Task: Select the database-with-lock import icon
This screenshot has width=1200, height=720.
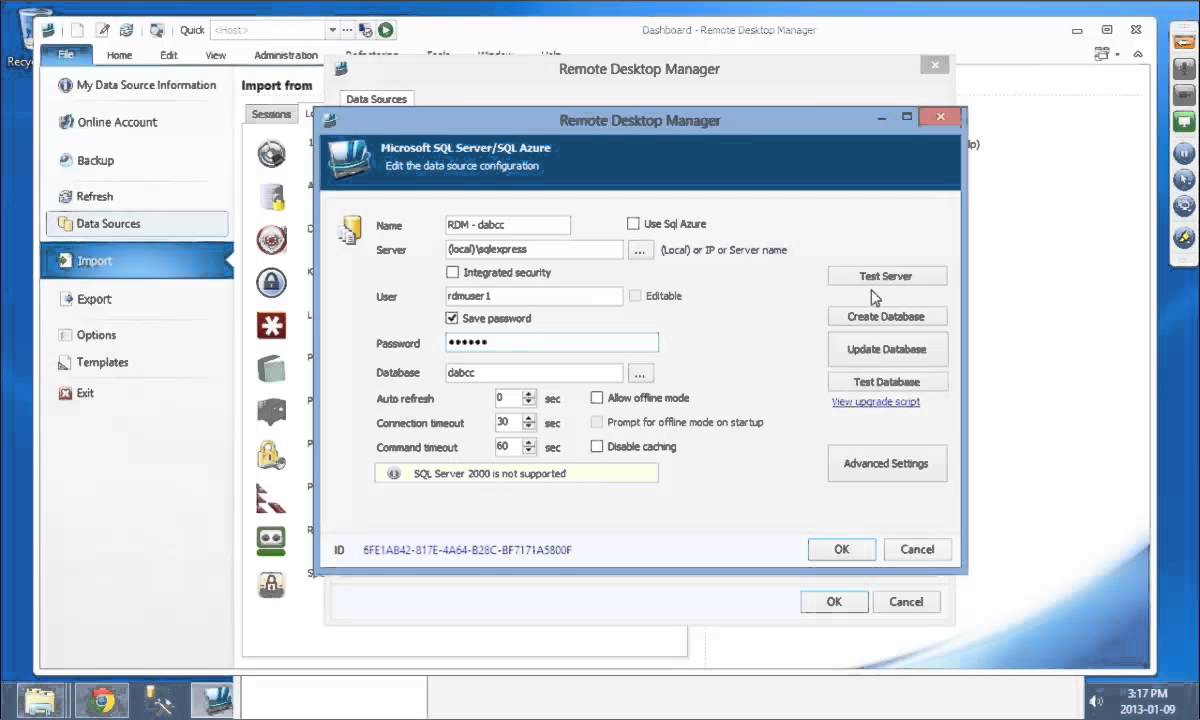Action: pyautogui.click(x=271, y=196)
